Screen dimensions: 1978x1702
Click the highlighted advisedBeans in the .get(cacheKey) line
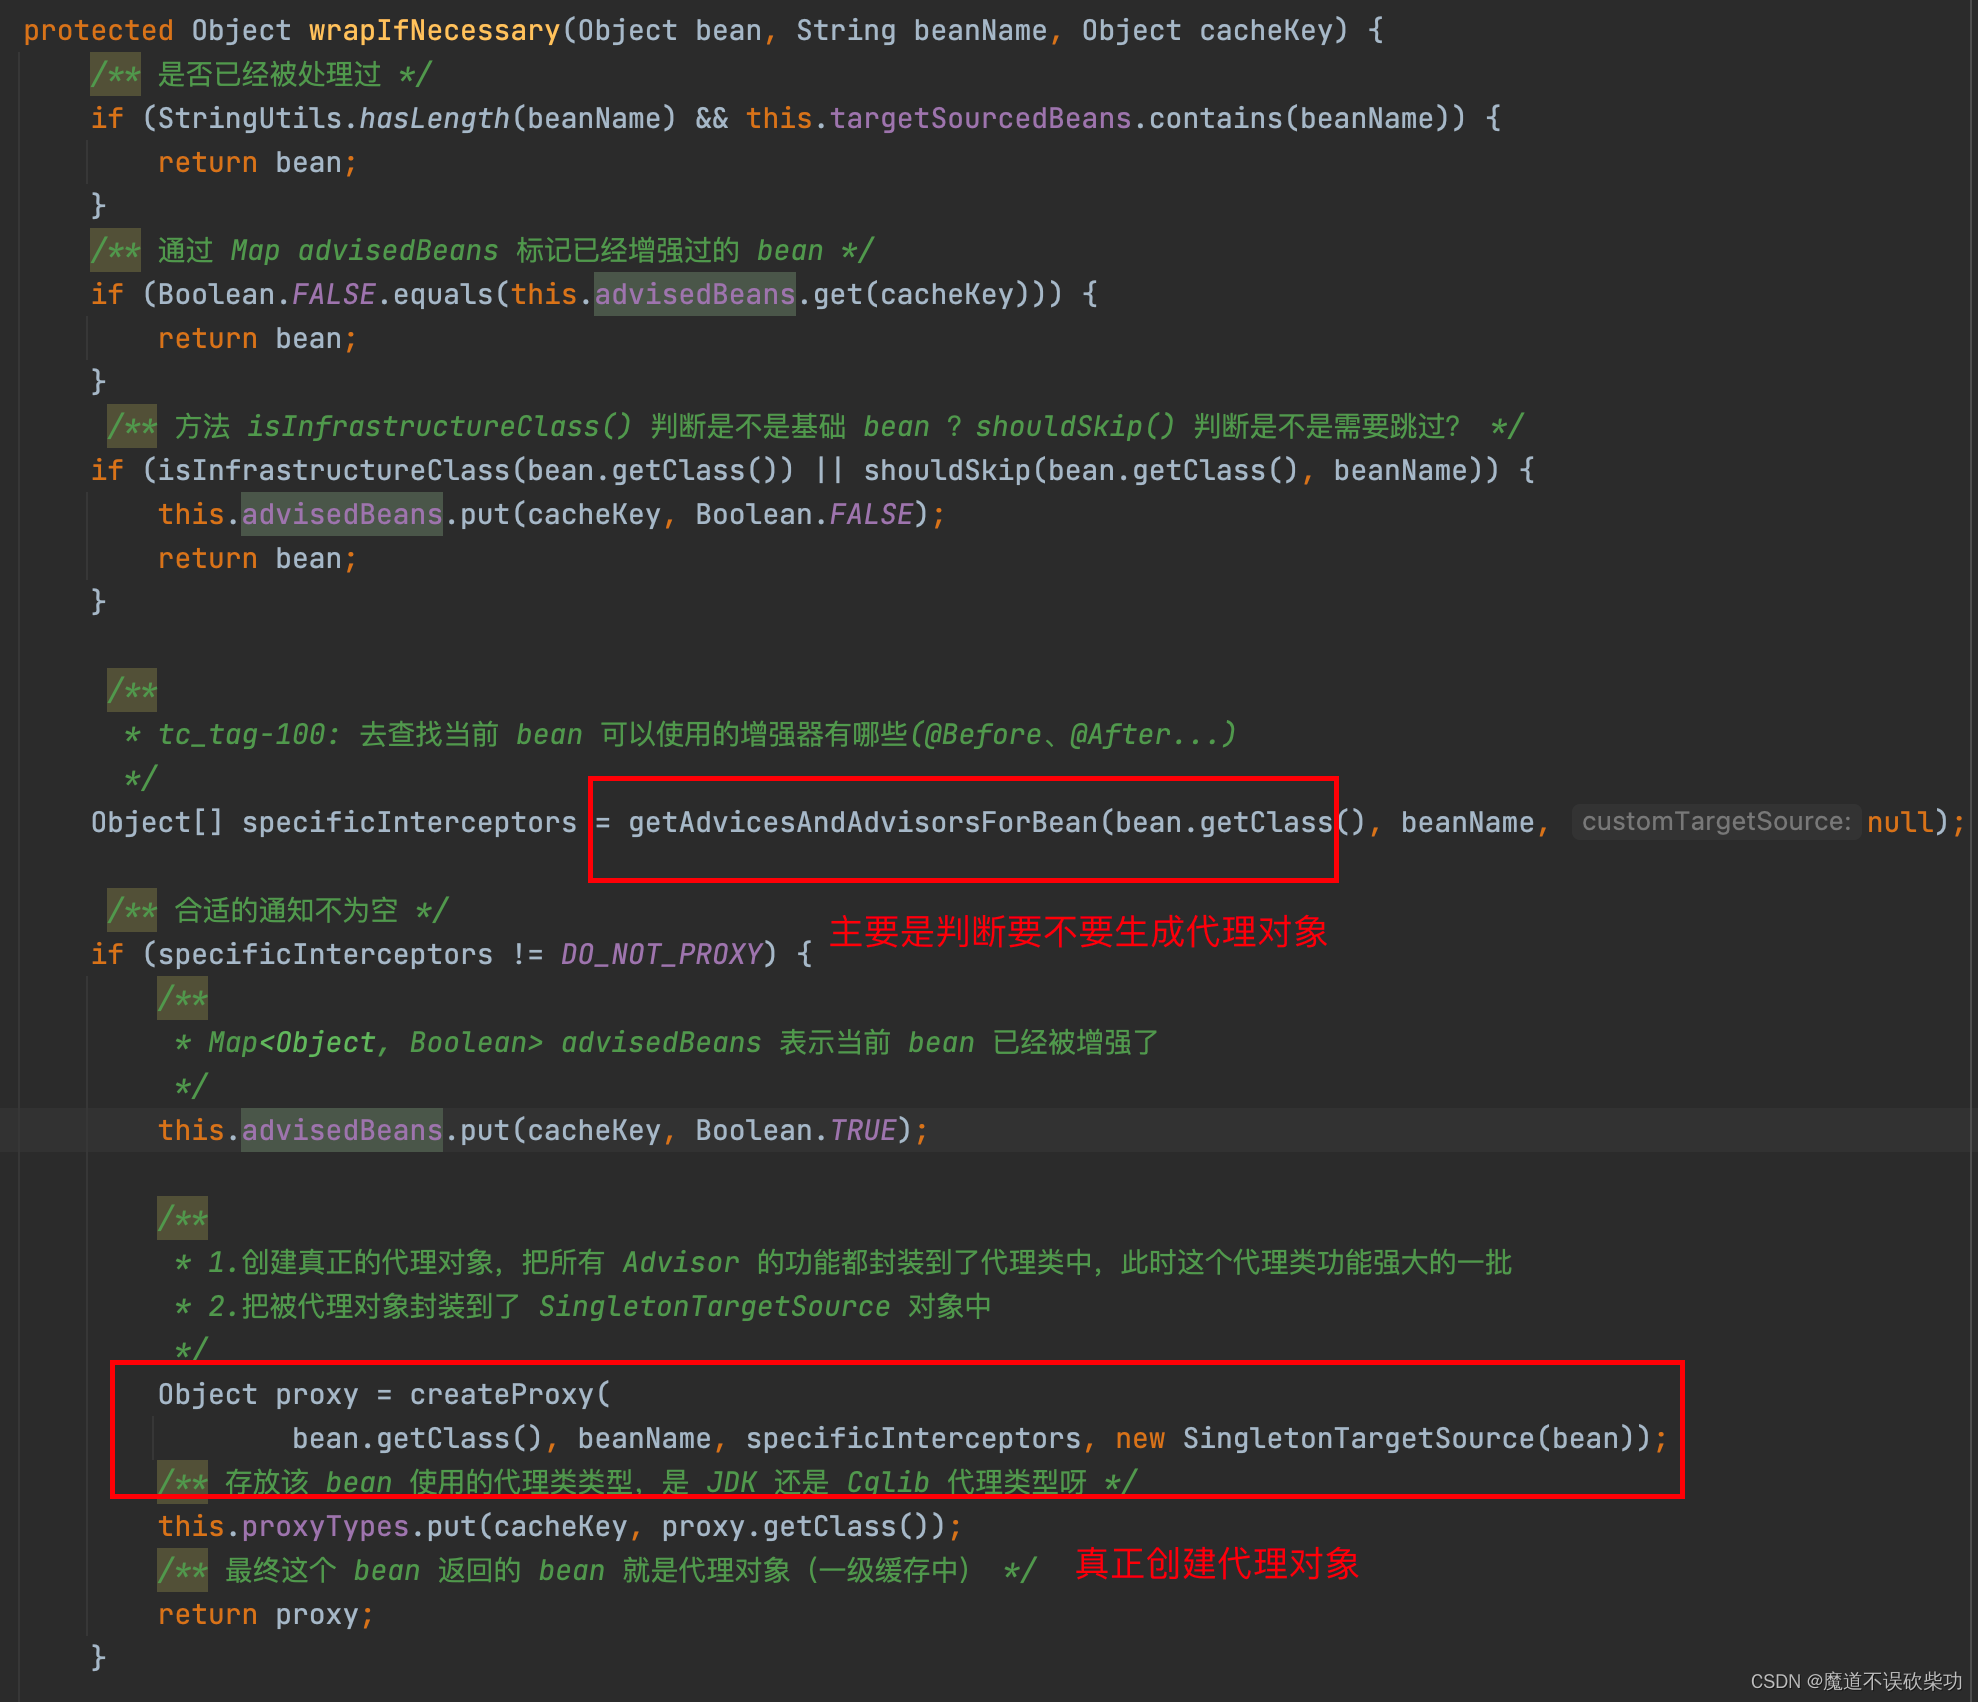(x=694, y=294)
